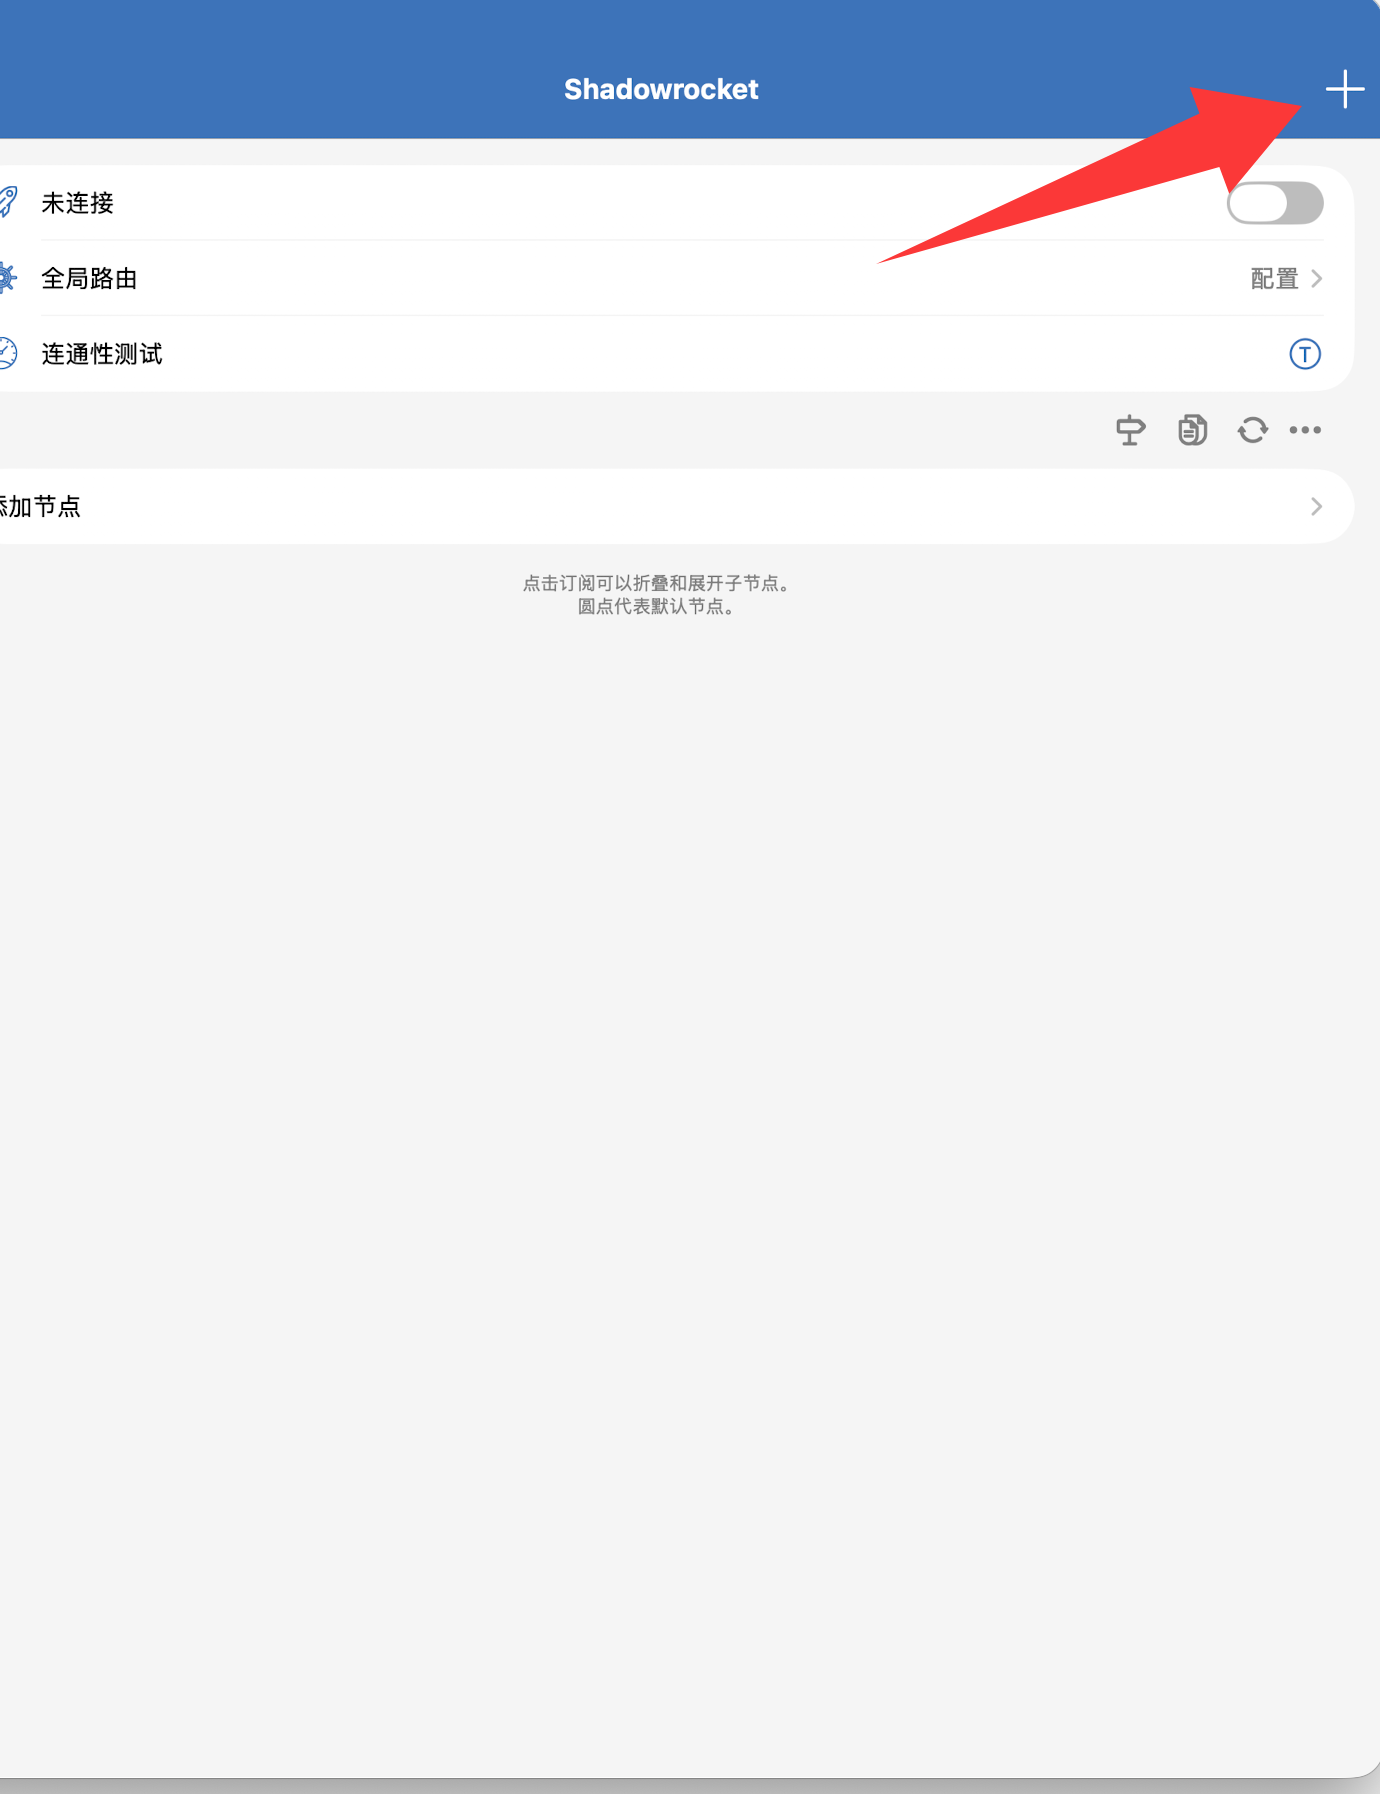
Task: Open the three-dot more options menu
Action: 1305,430
